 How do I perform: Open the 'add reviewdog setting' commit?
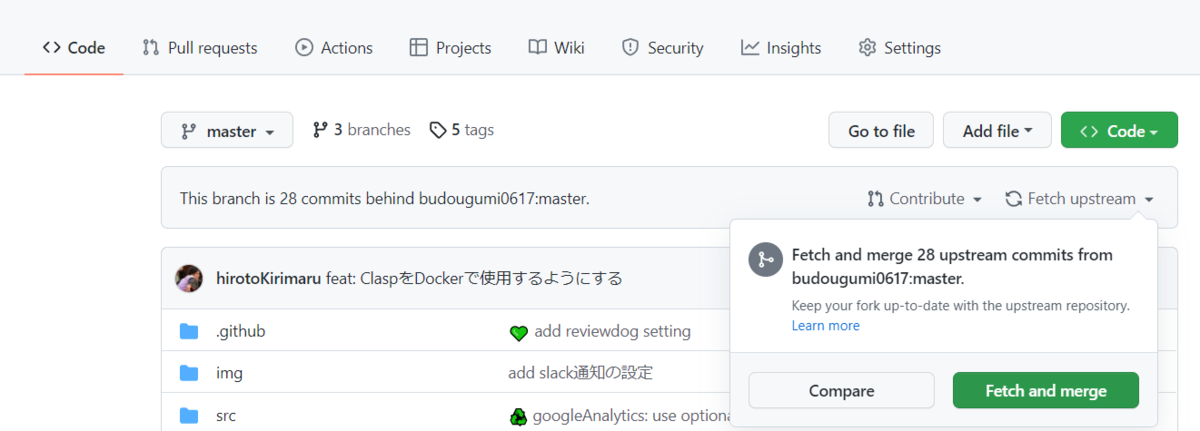(612, 331)
